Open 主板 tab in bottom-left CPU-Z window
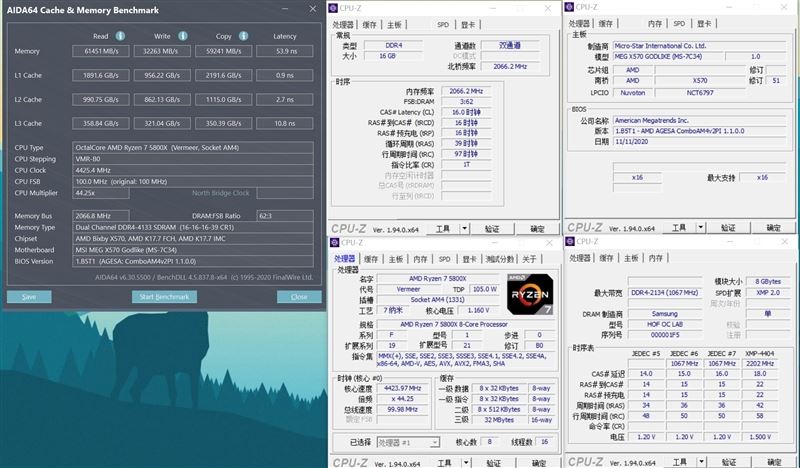The image size is (800, 468). pos(396,259)
